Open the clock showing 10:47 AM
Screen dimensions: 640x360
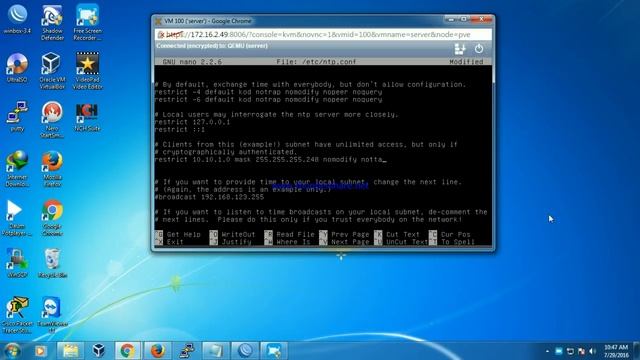pos(616,351)
